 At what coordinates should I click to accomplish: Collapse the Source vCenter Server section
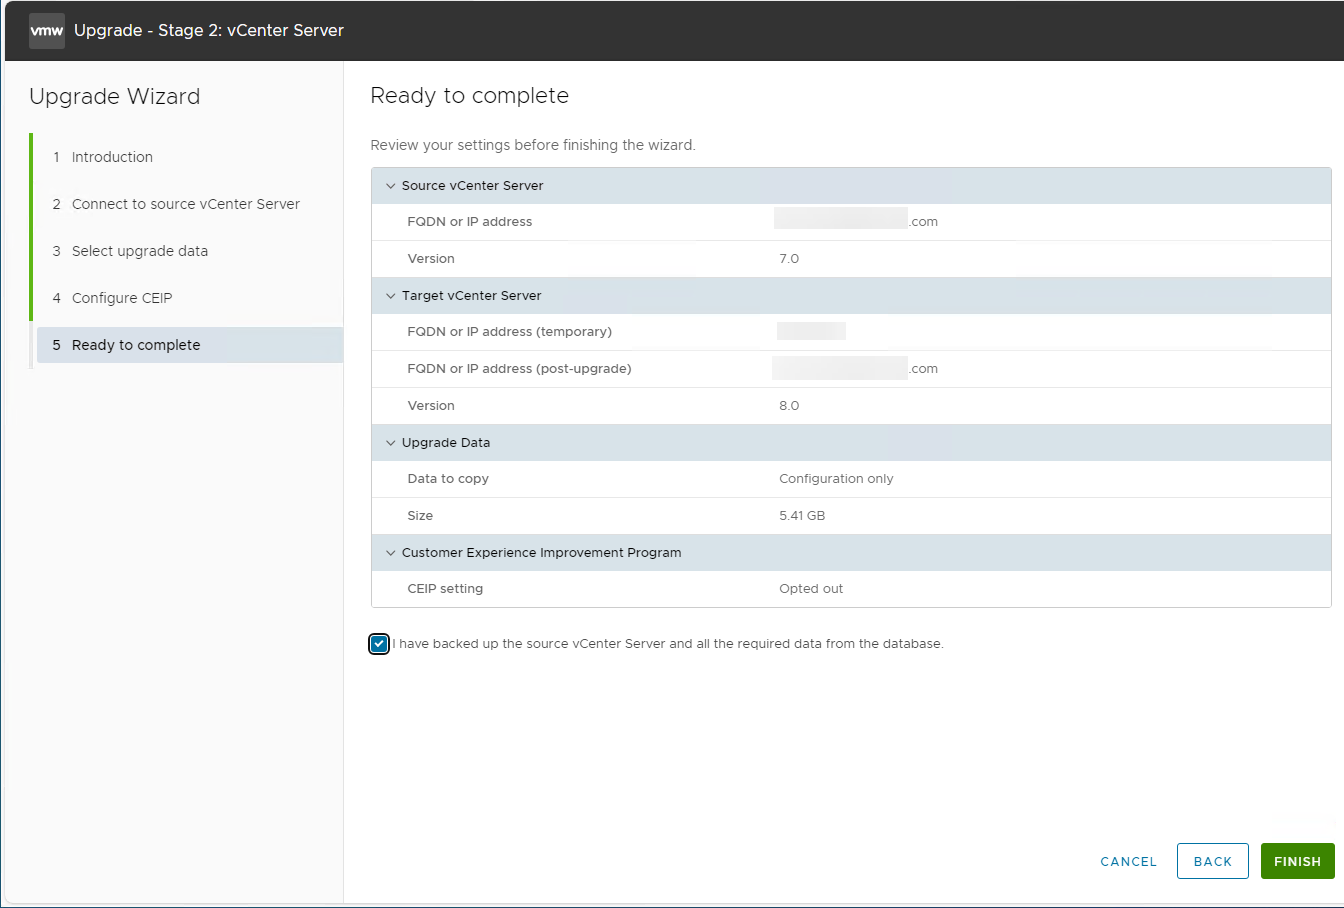(x=391, y=186)
